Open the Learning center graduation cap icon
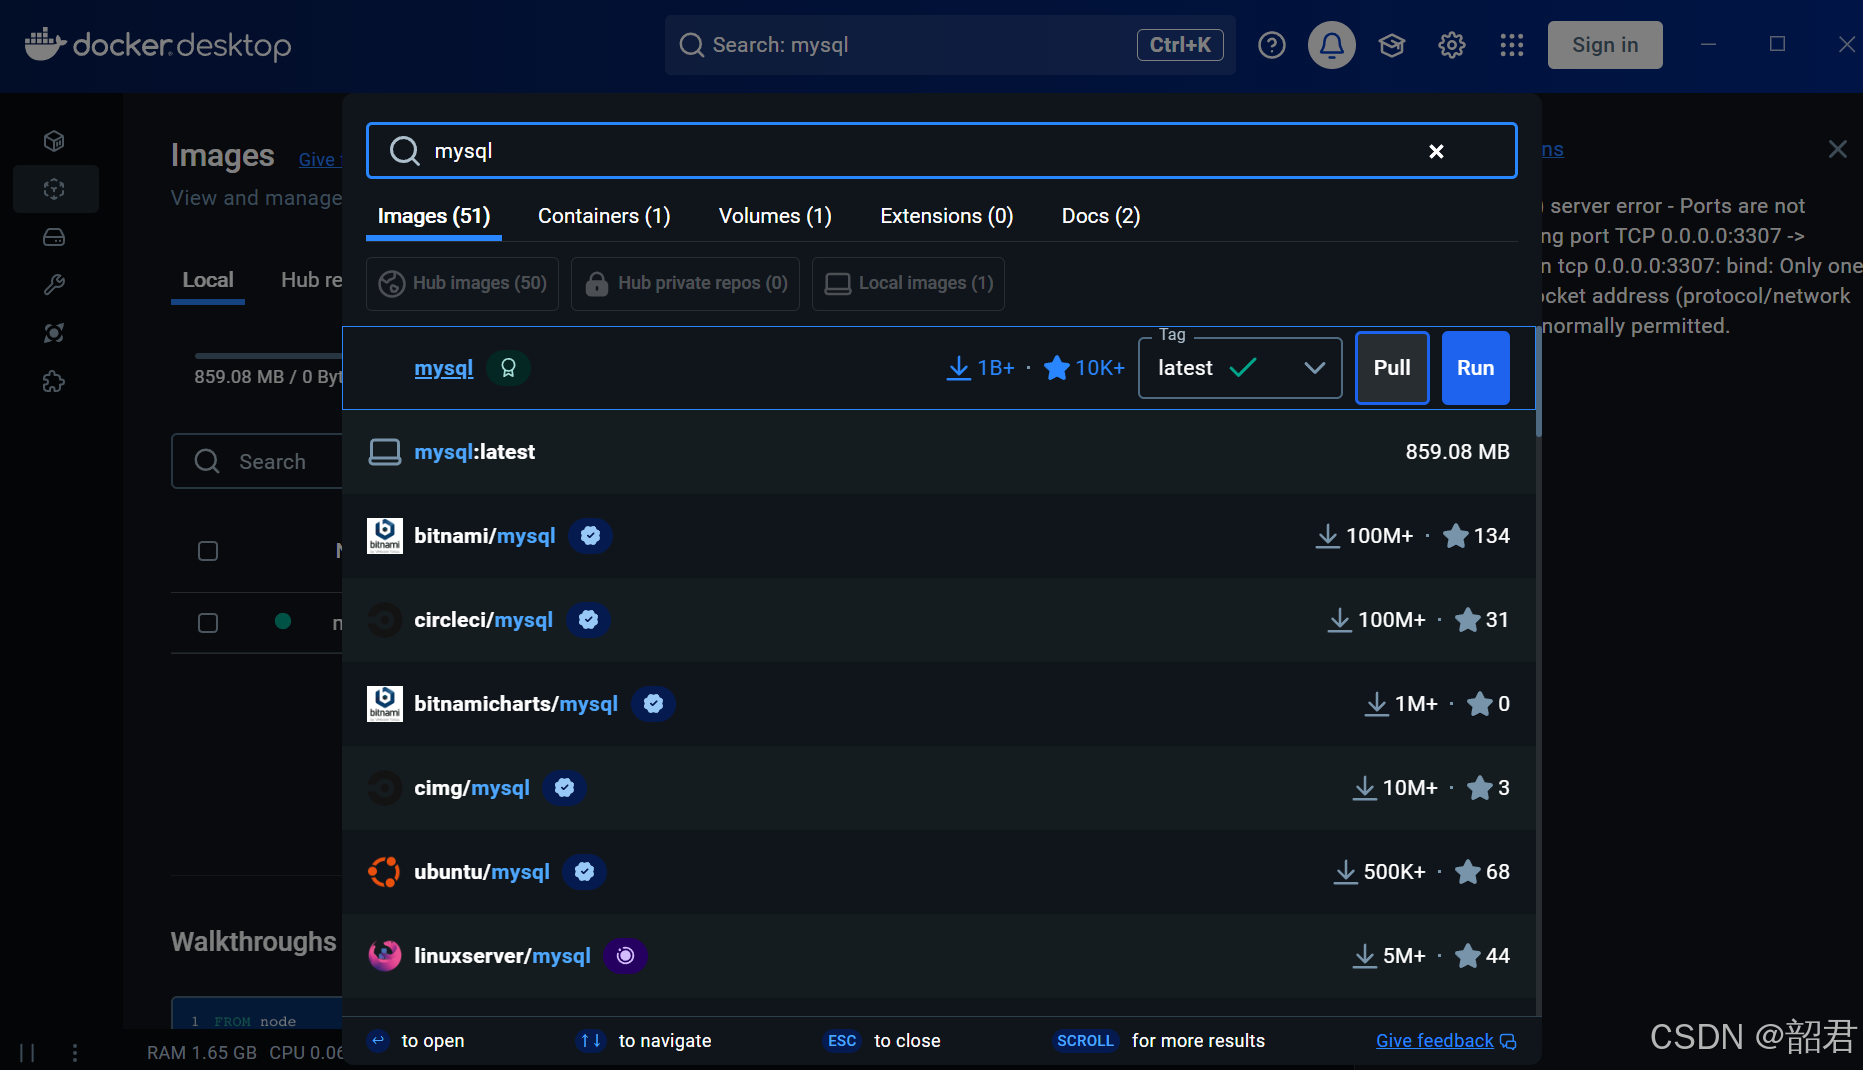Screen dimensions: 1863x1070 [x=1392, y=45]
